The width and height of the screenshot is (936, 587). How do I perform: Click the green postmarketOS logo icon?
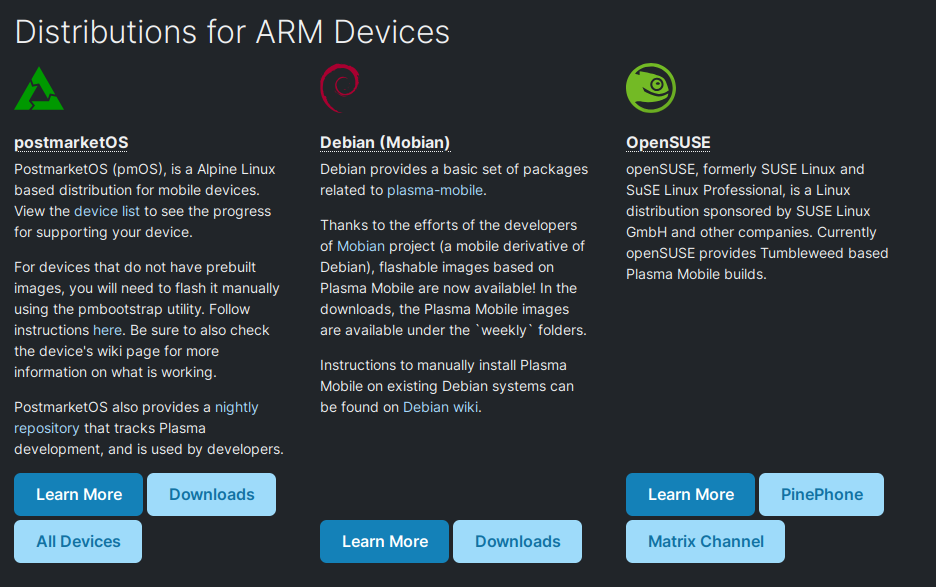[x=39, y=88]
